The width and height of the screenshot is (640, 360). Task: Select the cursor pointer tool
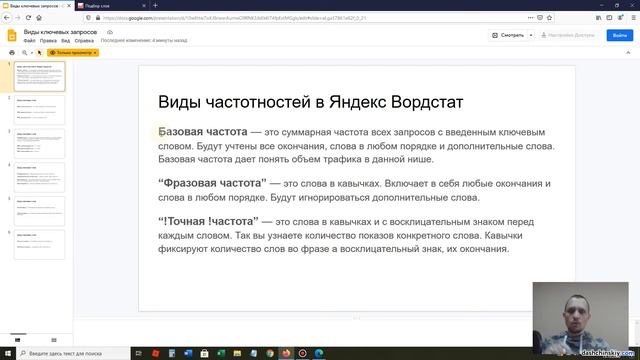tap(40, 53)
